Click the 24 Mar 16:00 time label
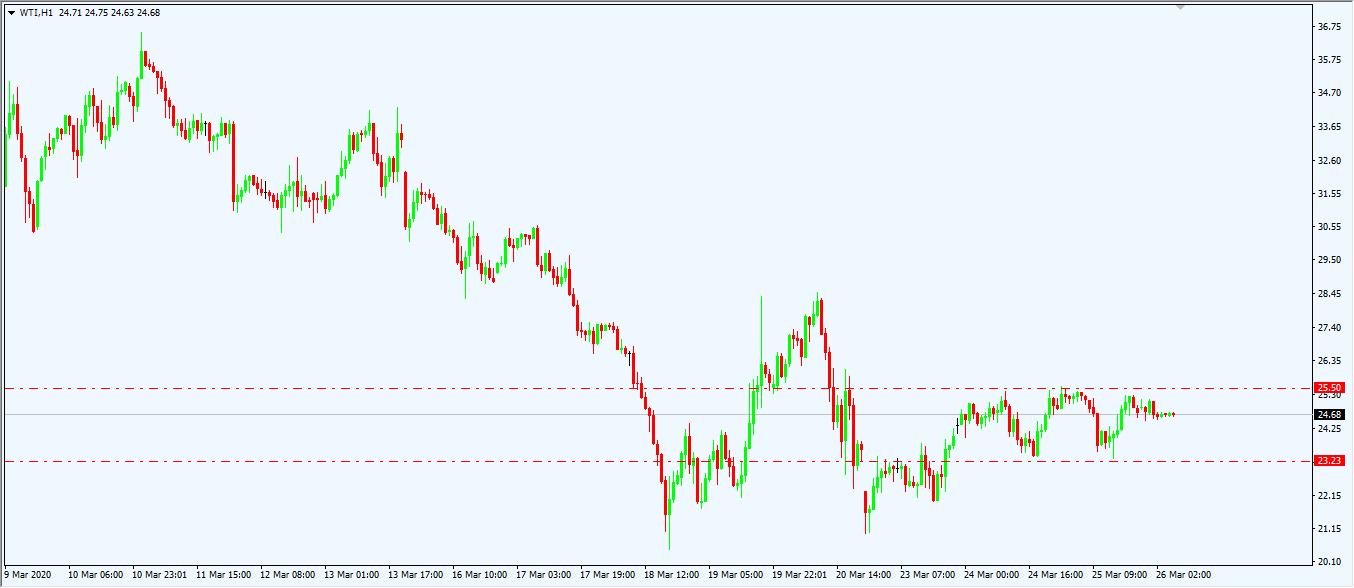The image size is (1354, 588). pyautogui.click(x=1056, y=576)
